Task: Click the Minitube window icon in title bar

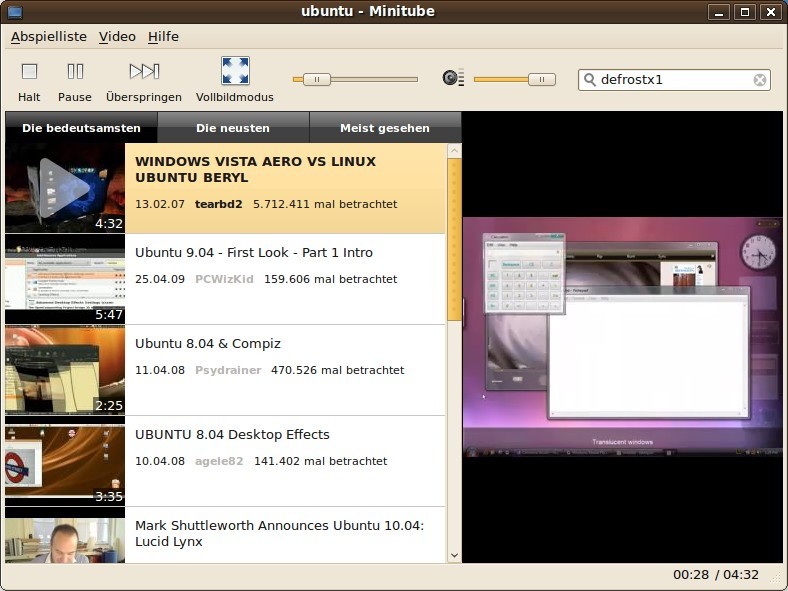Action: pos(15,12)
